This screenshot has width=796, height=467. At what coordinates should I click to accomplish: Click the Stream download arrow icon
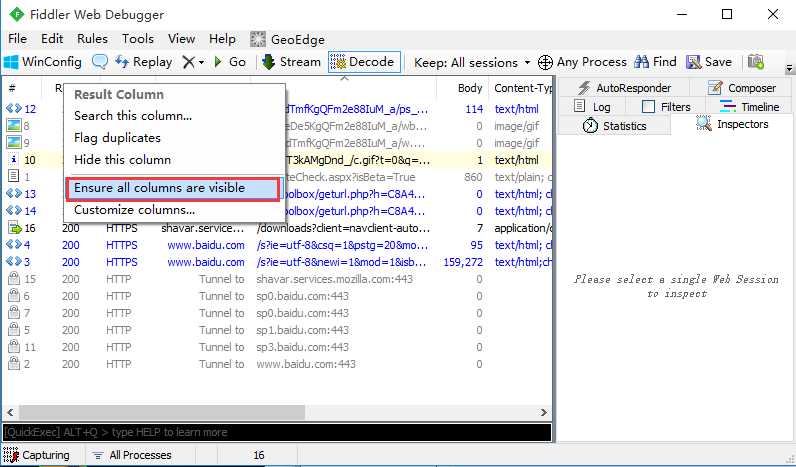point(269,62)
